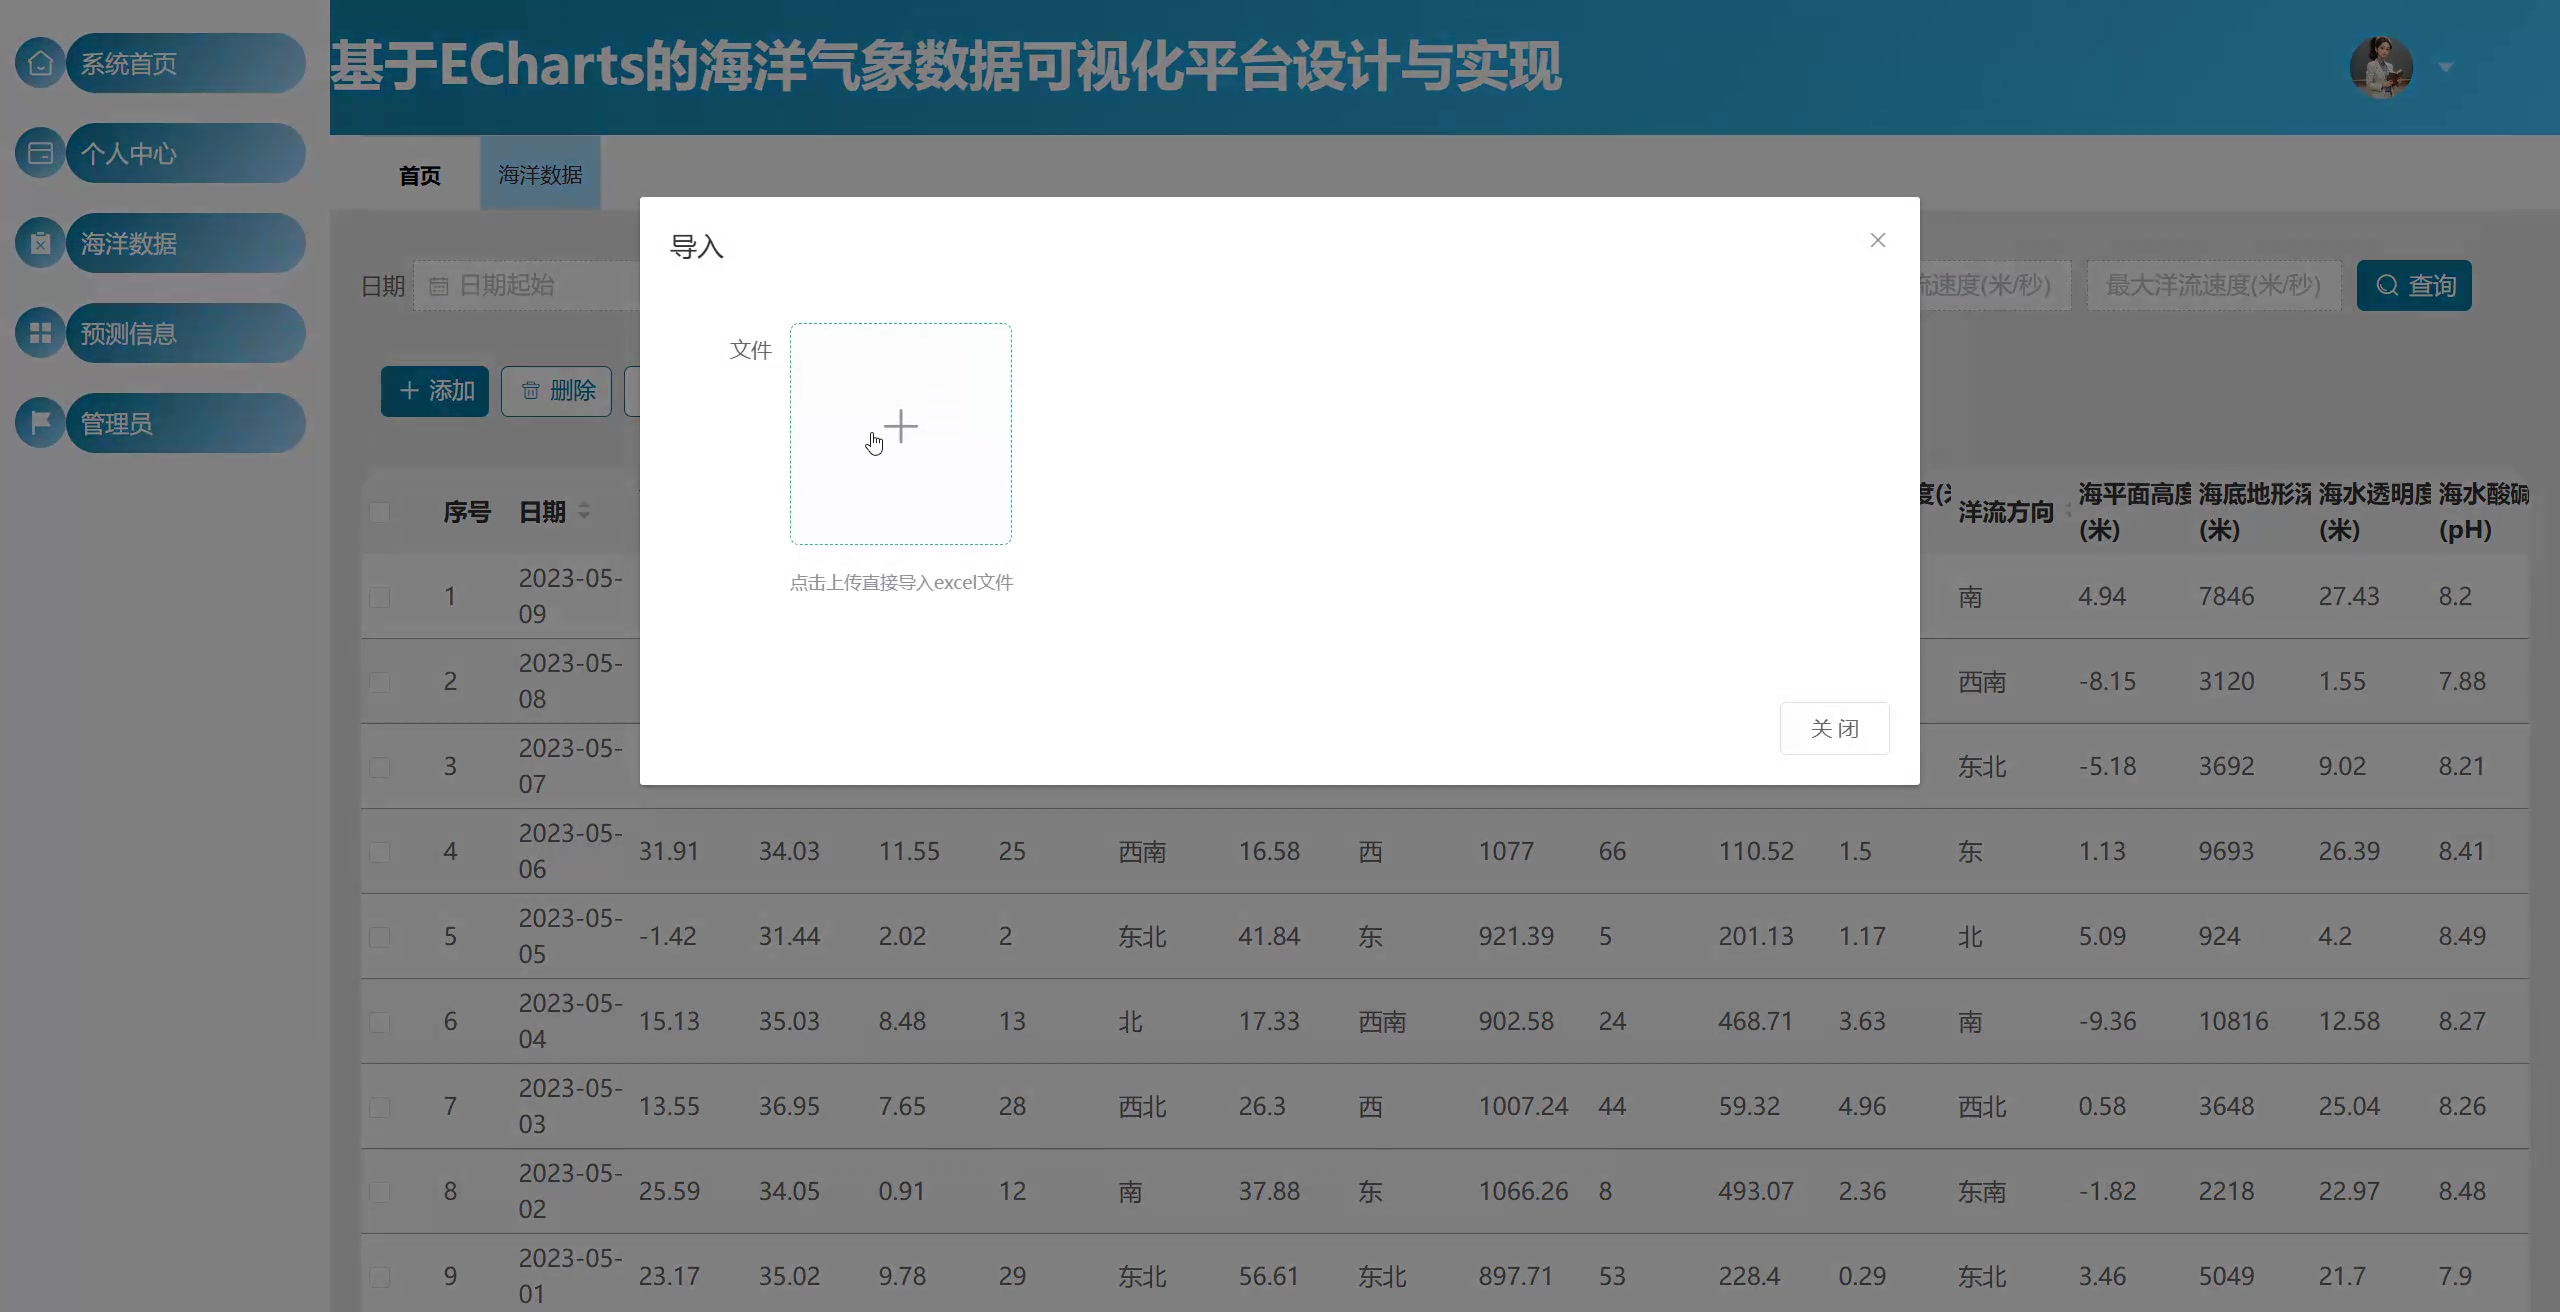The image size is (2560, 1312).
Task: Click the grid icon beside 预测信息
Action: [40, 333]
